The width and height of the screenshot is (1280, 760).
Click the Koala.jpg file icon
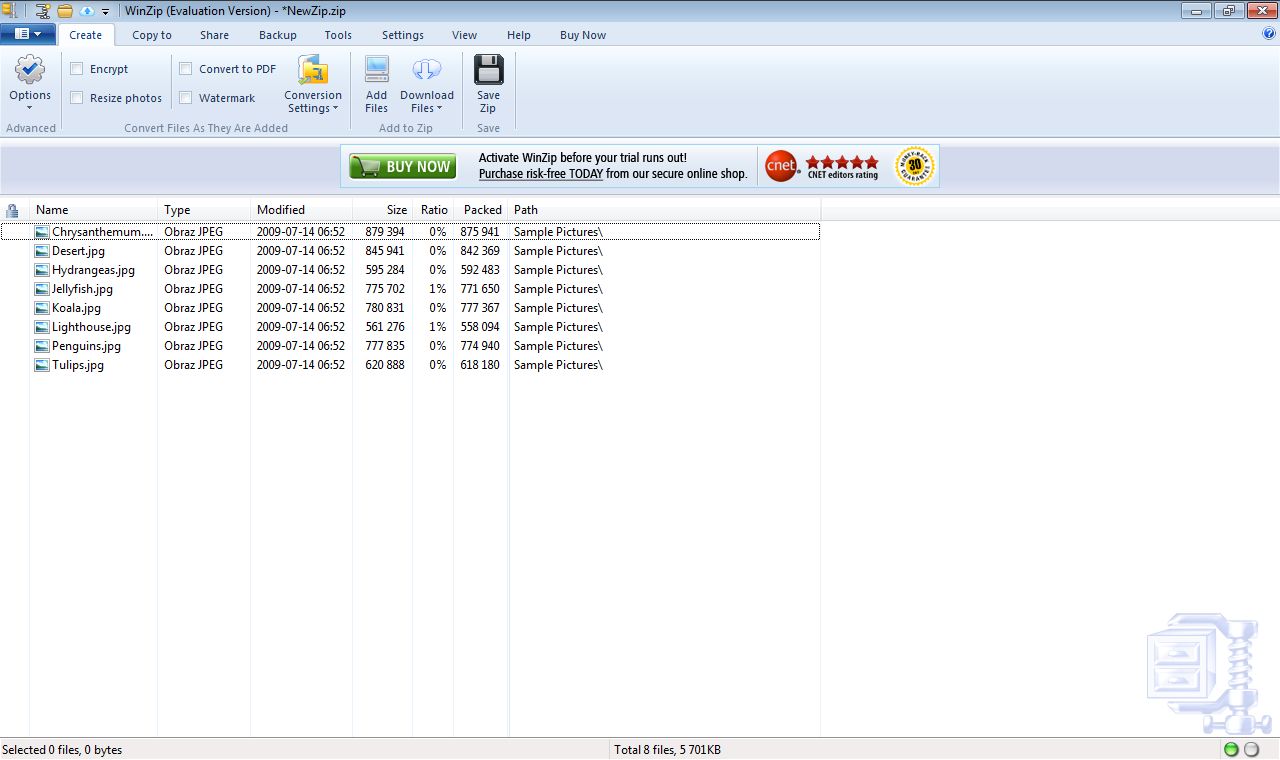42,308
